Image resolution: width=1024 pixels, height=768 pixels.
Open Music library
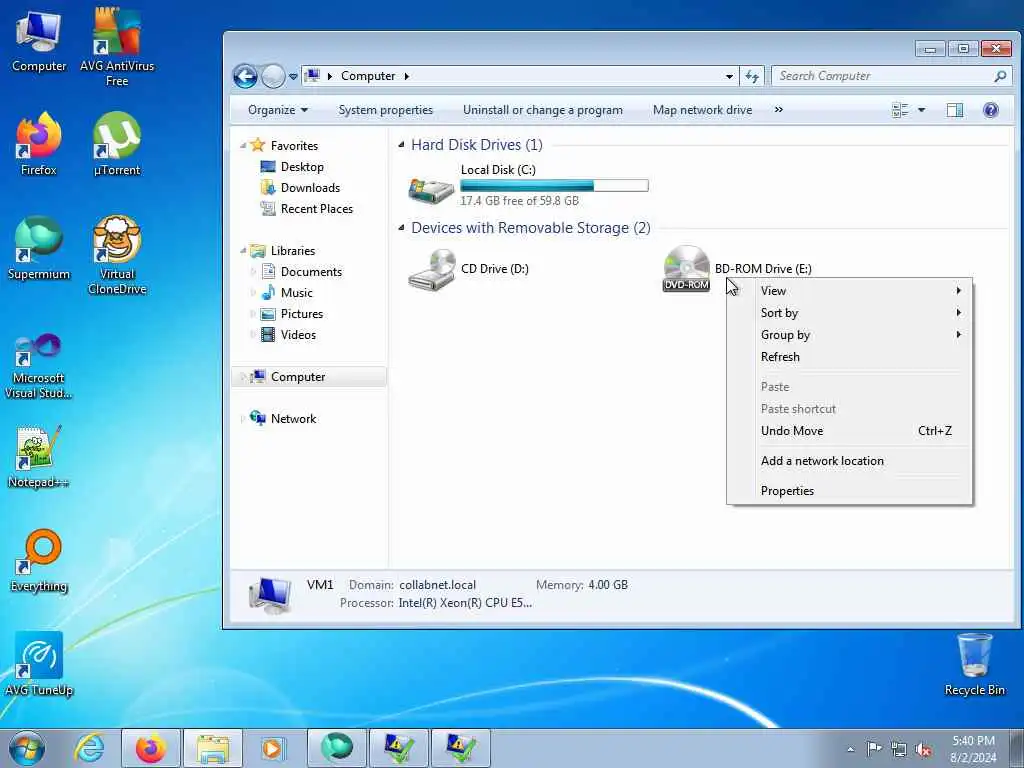coord(296,293)
